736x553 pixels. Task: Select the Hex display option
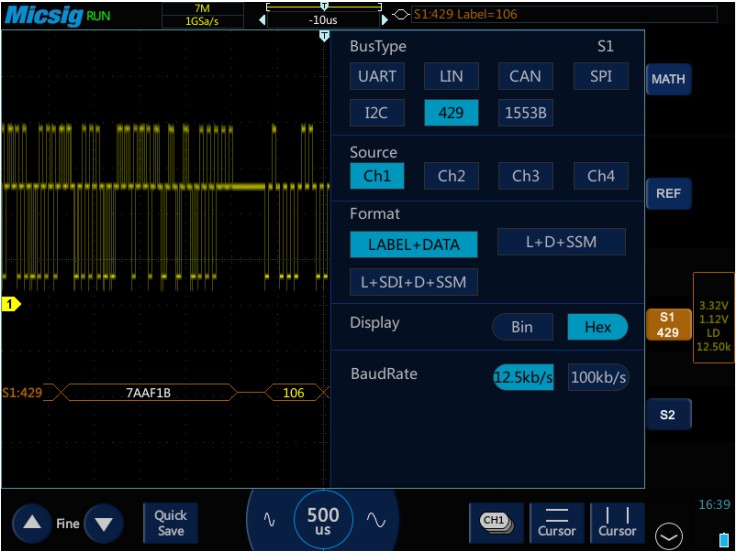[x=597, y=327]
